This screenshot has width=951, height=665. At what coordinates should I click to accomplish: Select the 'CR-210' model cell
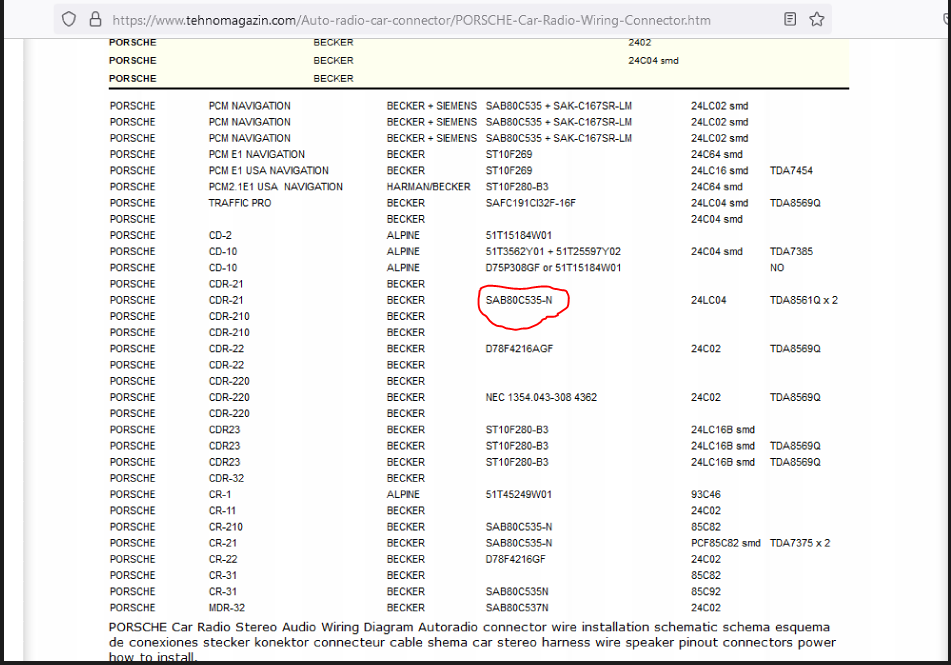tap(226, 527)
